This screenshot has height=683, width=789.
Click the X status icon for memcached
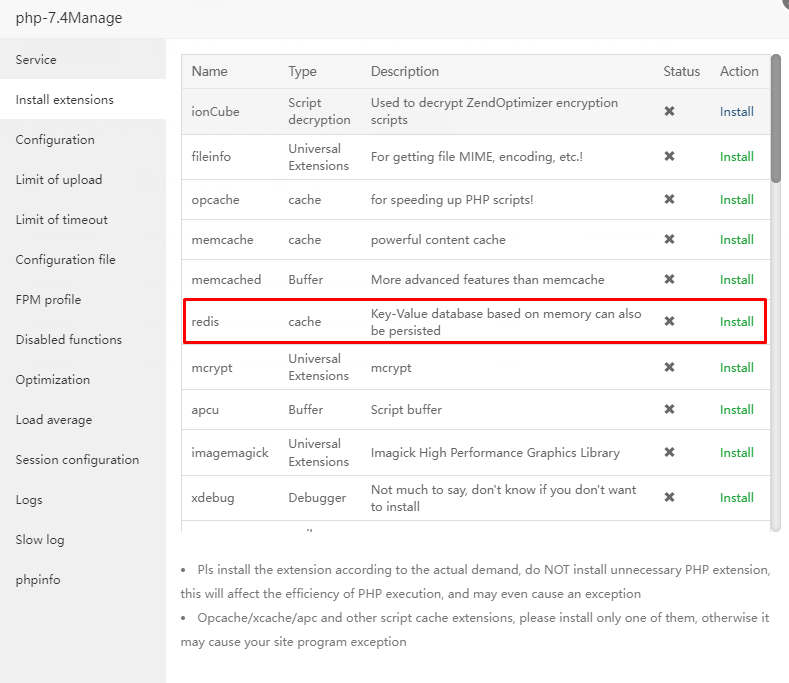[x=669, y=279]
